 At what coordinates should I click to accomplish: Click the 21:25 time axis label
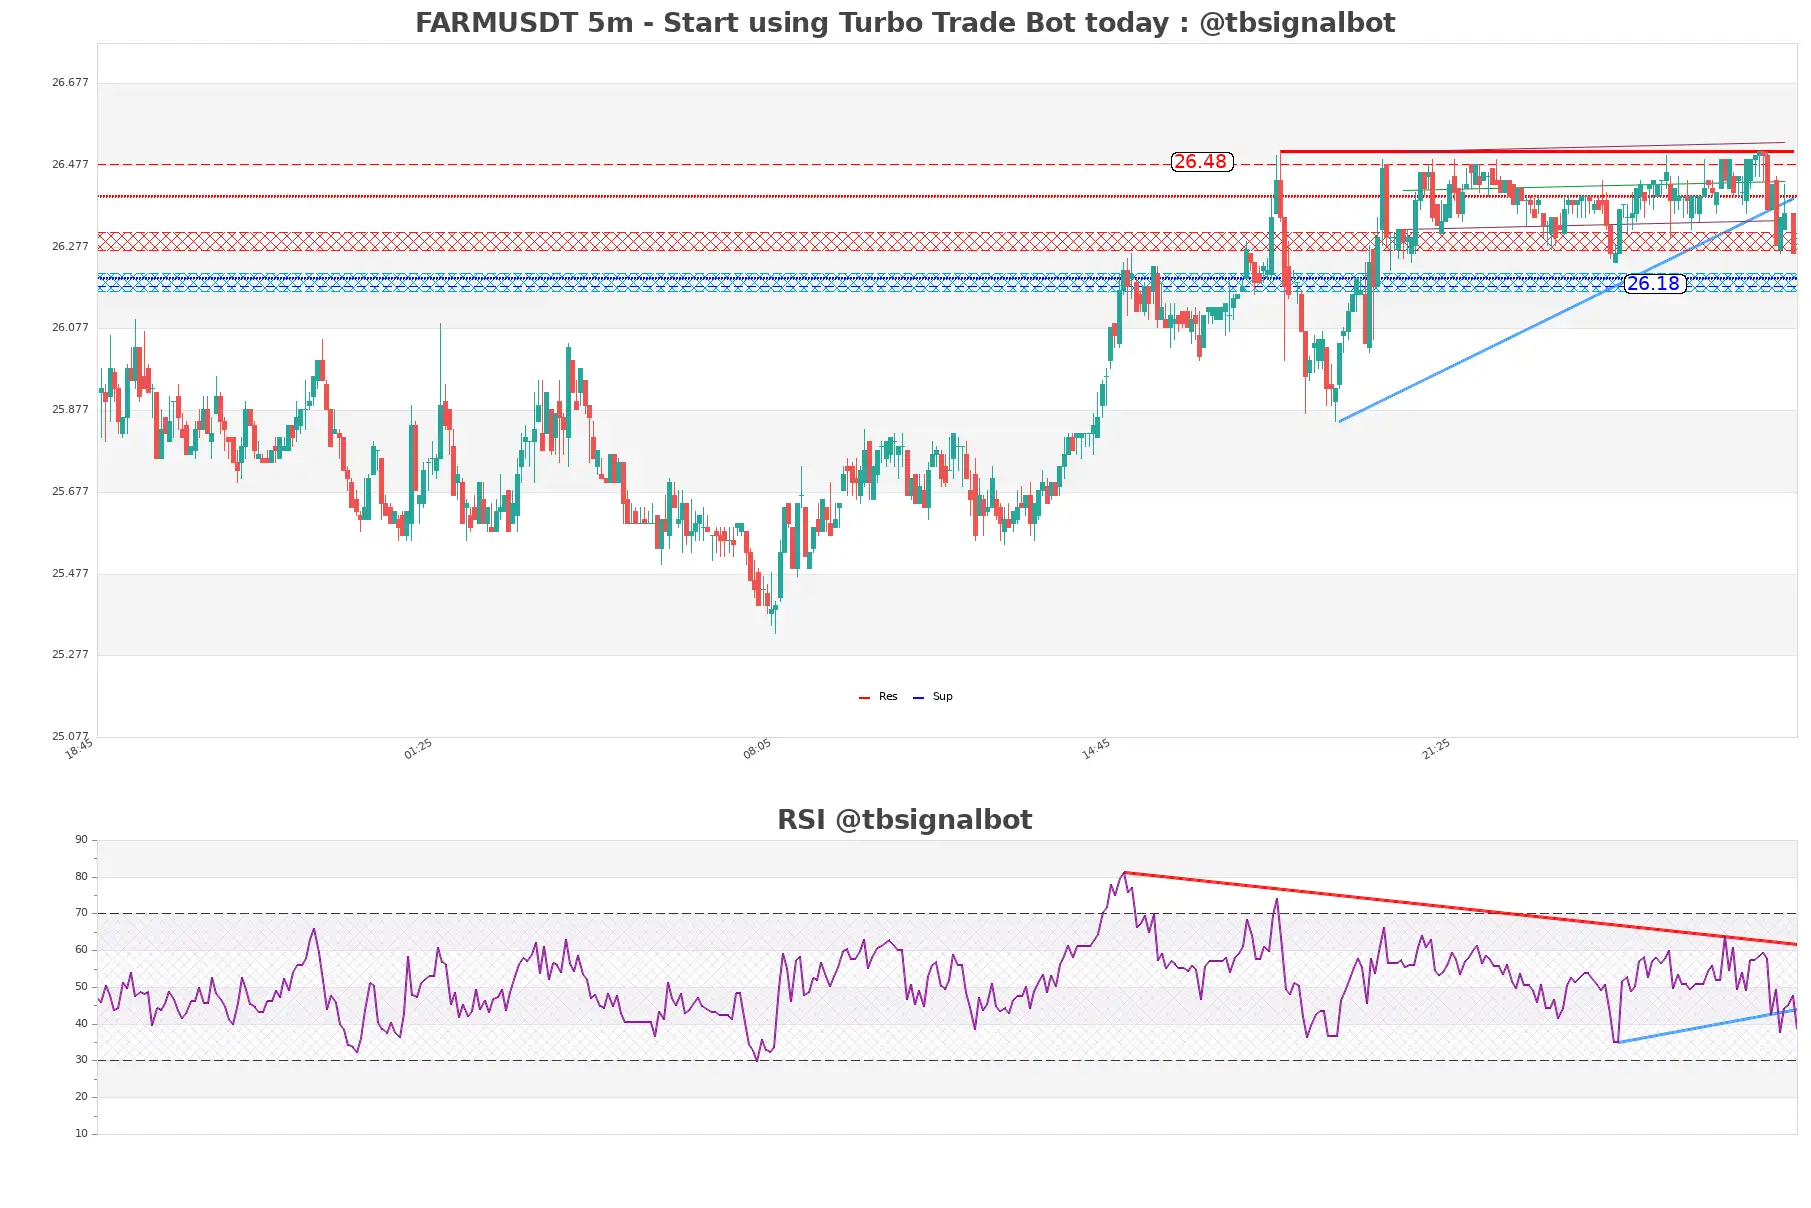[x=1436, y=749]
